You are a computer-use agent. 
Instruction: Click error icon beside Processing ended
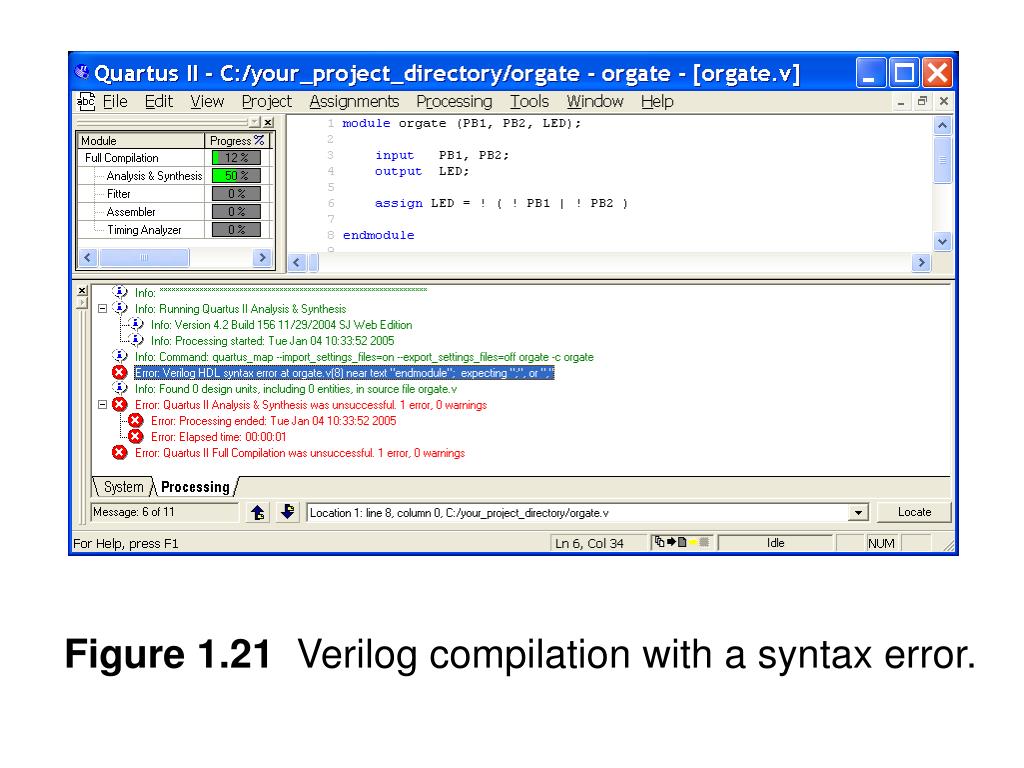(135, 421)
